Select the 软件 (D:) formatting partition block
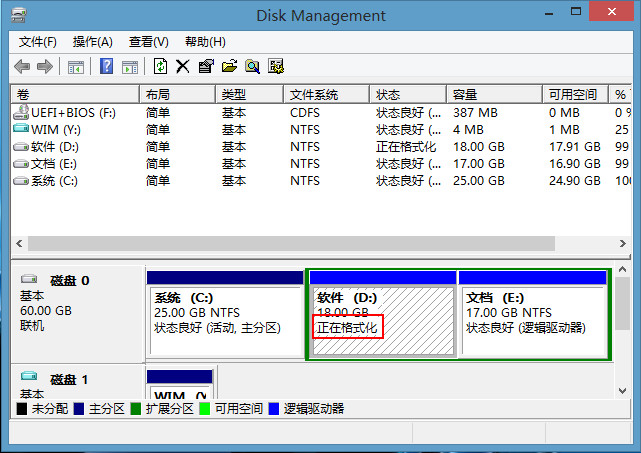This screenshot has height=453, width=641. click(x=383, y=314)
